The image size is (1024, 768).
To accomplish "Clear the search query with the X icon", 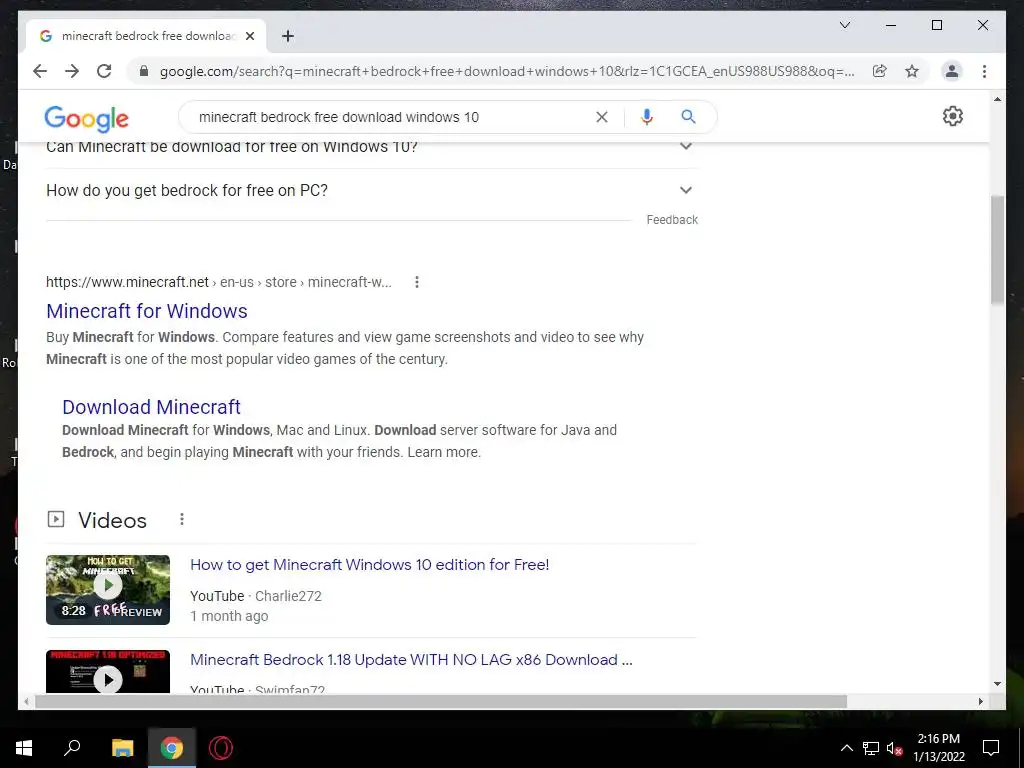I will (601, 117).
